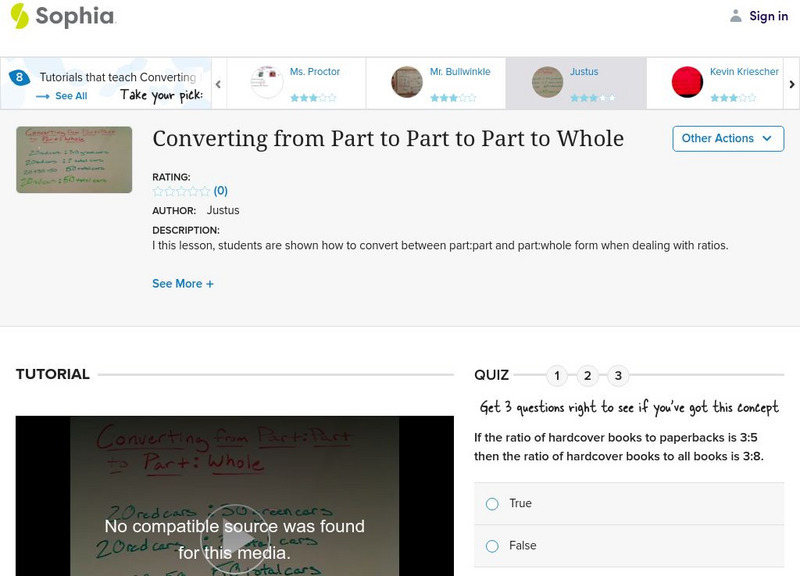Select Ms. Proctor's star rating
The height and width of the screenshot is (576, 800).
[313, 98]
